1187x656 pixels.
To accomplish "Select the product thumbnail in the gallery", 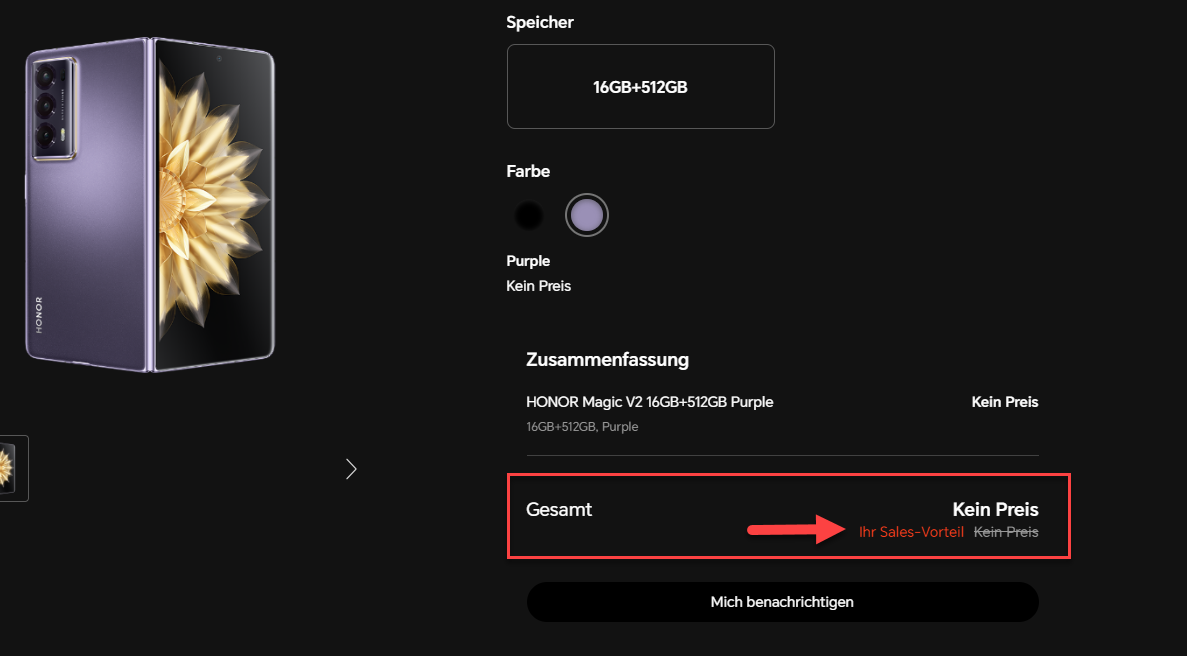I will (x=12, y=468).
